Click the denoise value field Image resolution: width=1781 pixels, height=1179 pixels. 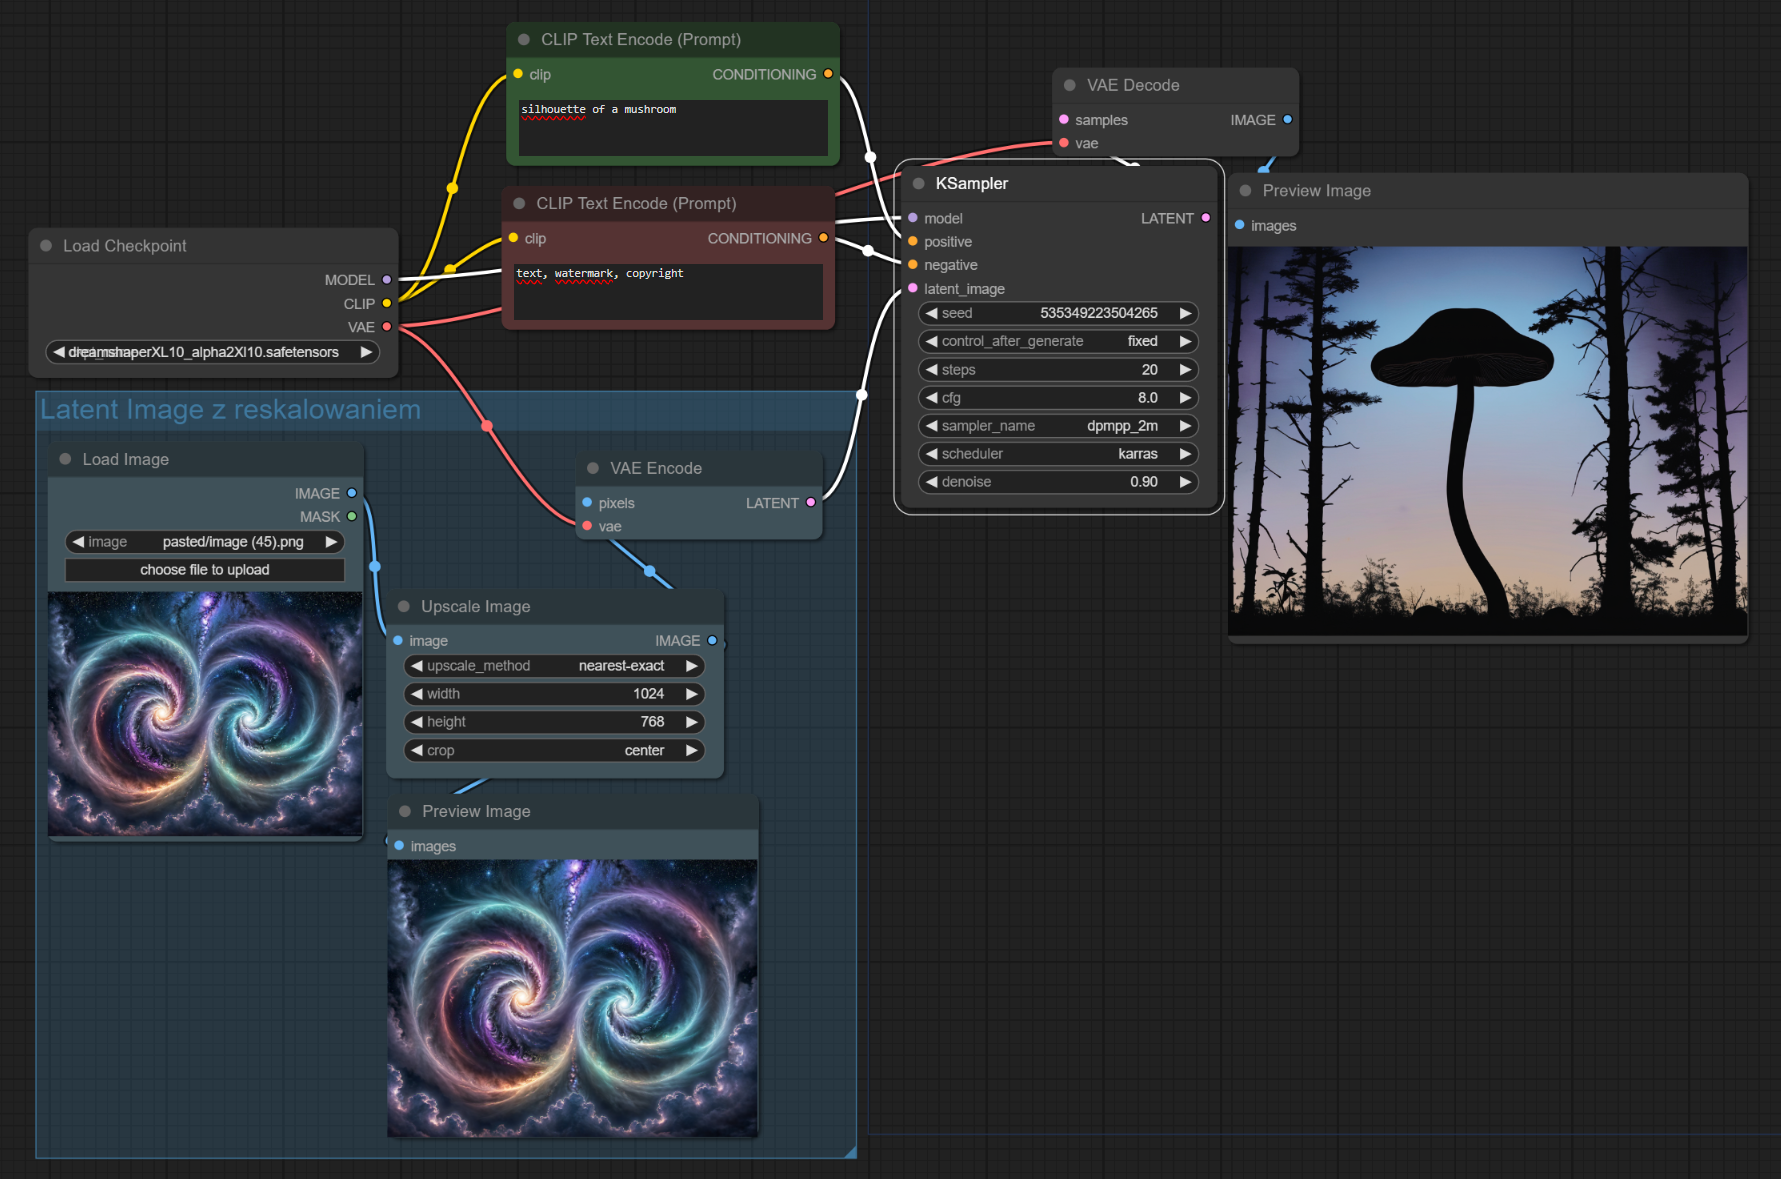click(1057, 482)
